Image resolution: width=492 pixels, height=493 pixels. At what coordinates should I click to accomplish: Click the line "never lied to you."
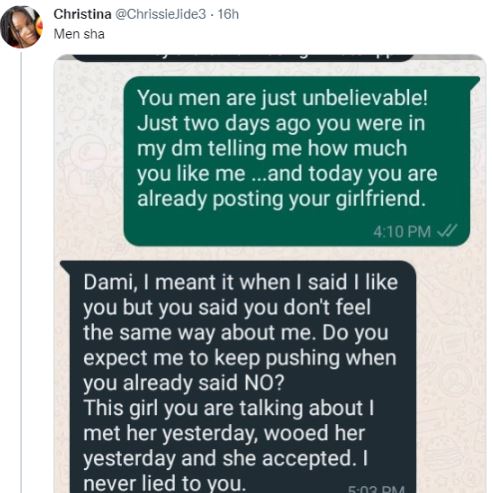[165, 483]
